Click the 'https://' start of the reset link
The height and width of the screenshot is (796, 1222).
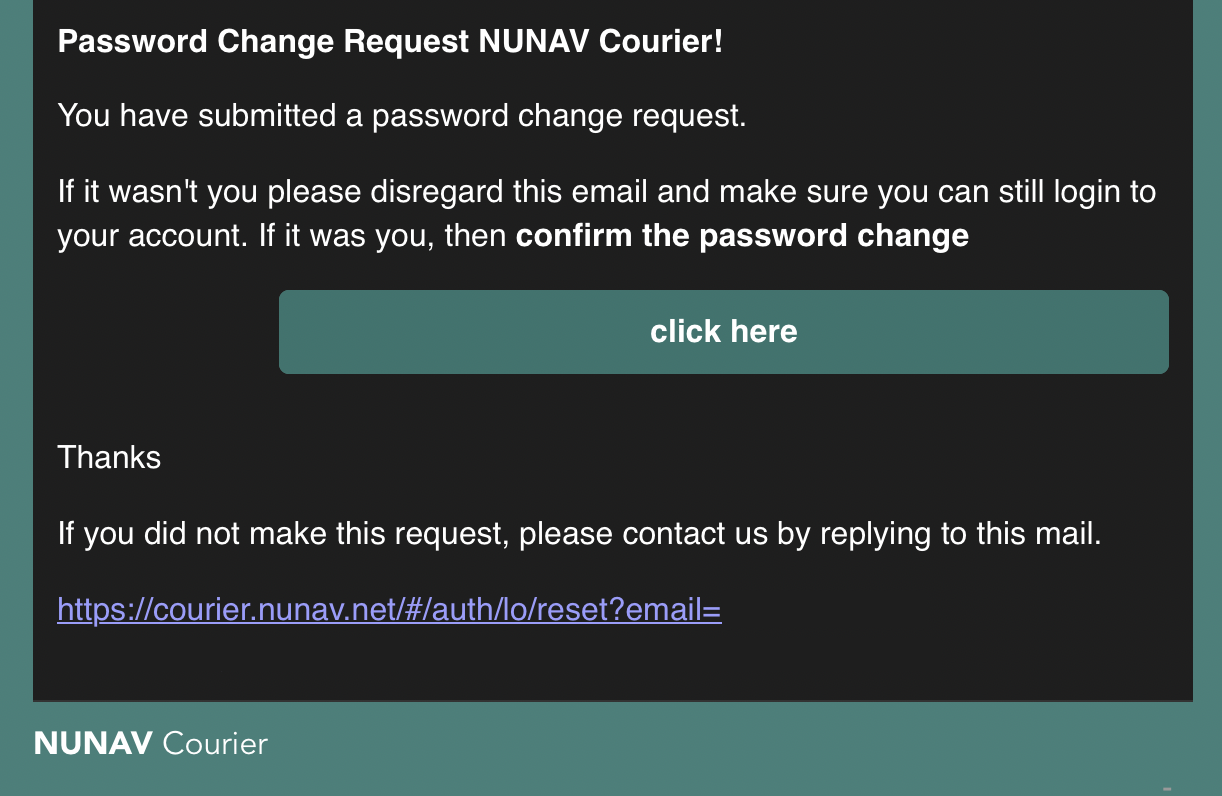(104, 609)
